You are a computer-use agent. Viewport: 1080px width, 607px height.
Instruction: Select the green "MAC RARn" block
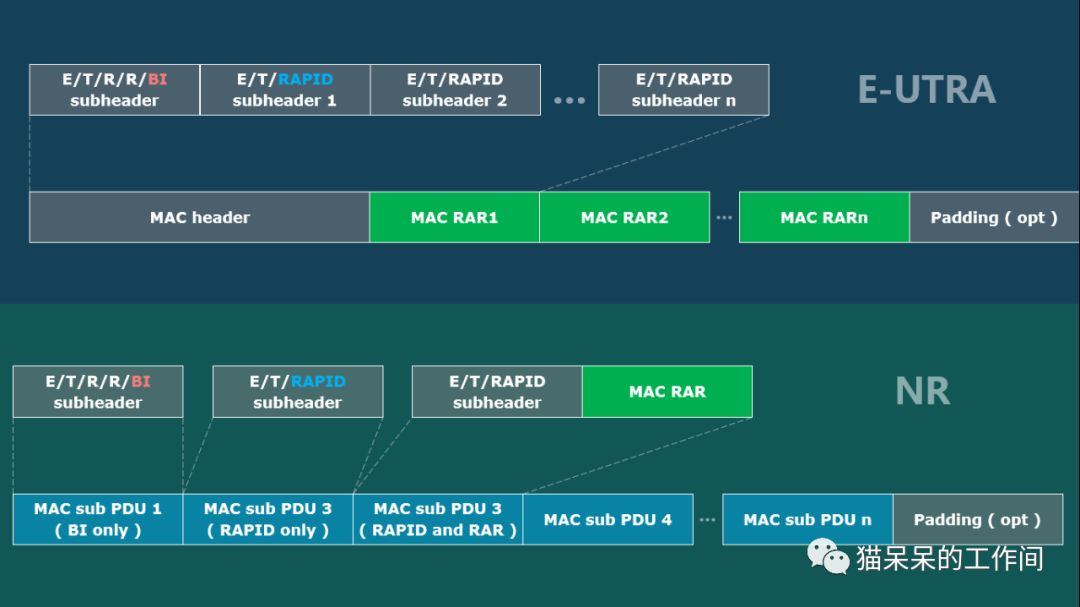pyautogui.click(x=824, y=217)
